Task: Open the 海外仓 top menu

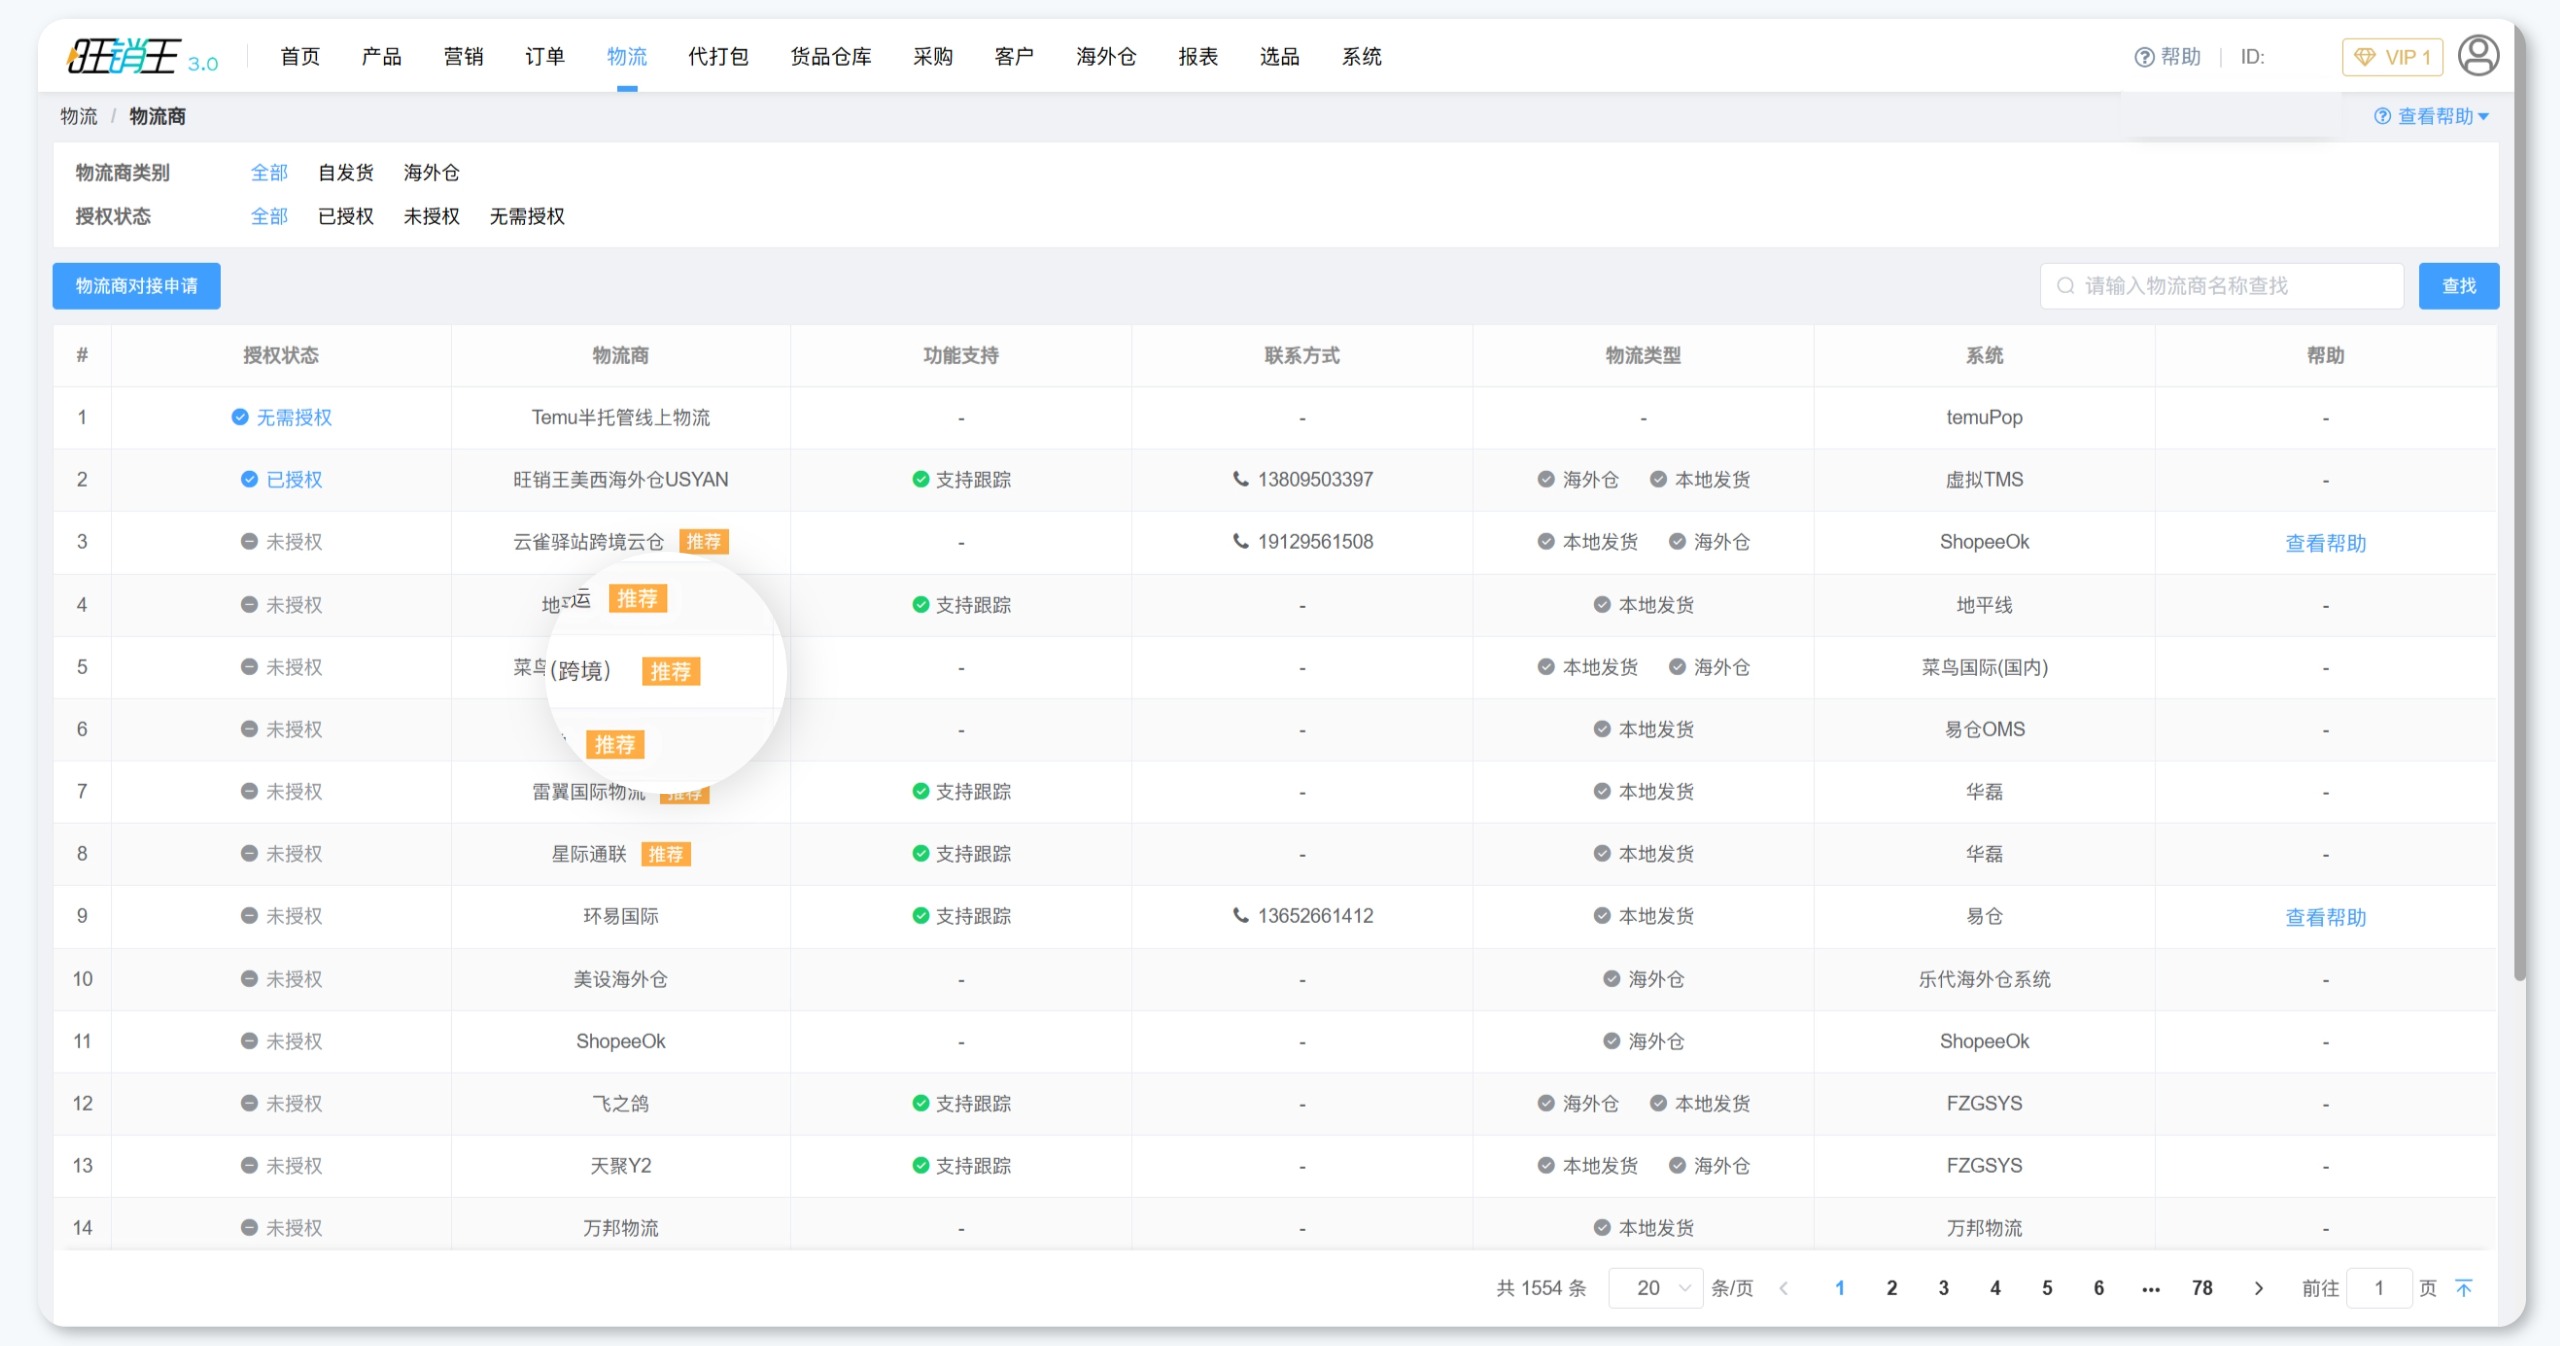Action: click(x=1106, y=56)
